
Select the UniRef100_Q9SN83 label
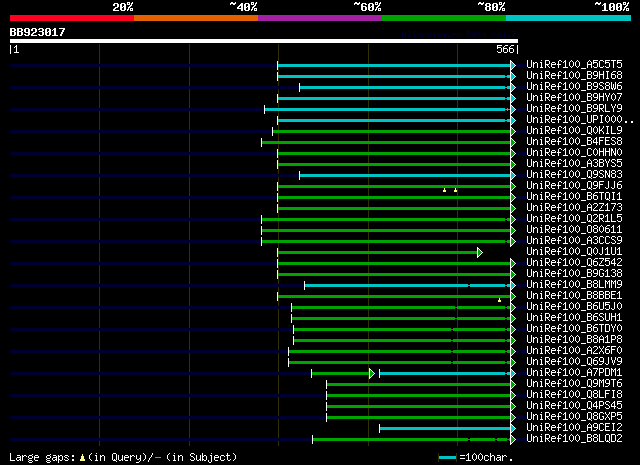click(x=574, y=174)
